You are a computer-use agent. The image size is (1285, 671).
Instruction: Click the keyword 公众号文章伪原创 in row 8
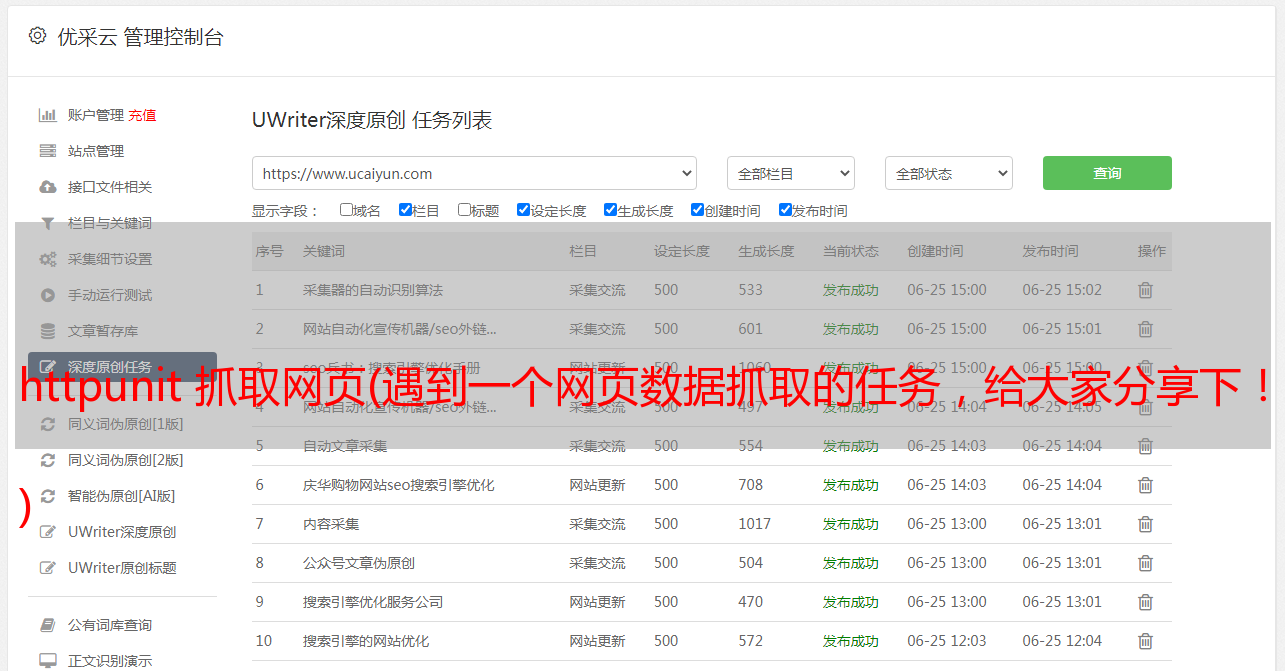359,563
